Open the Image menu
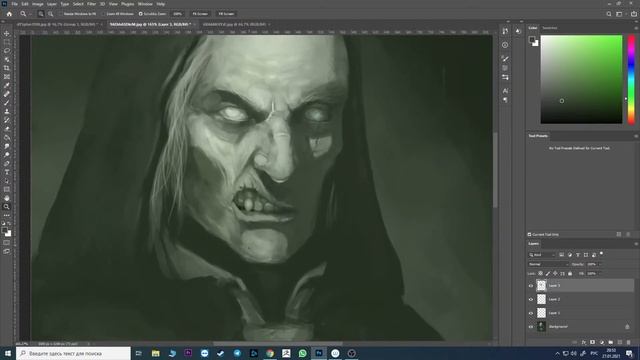This screenshot has width=640, height=360. pyautogui.click(x=38, y=4)
